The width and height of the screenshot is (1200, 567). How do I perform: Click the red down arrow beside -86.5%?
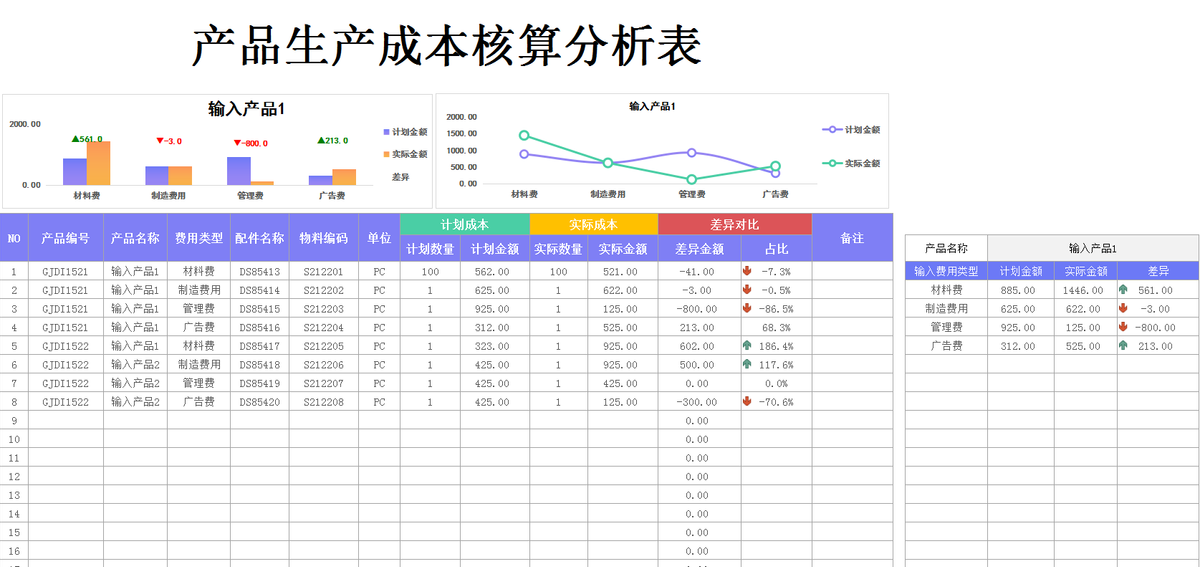[747, 308]
